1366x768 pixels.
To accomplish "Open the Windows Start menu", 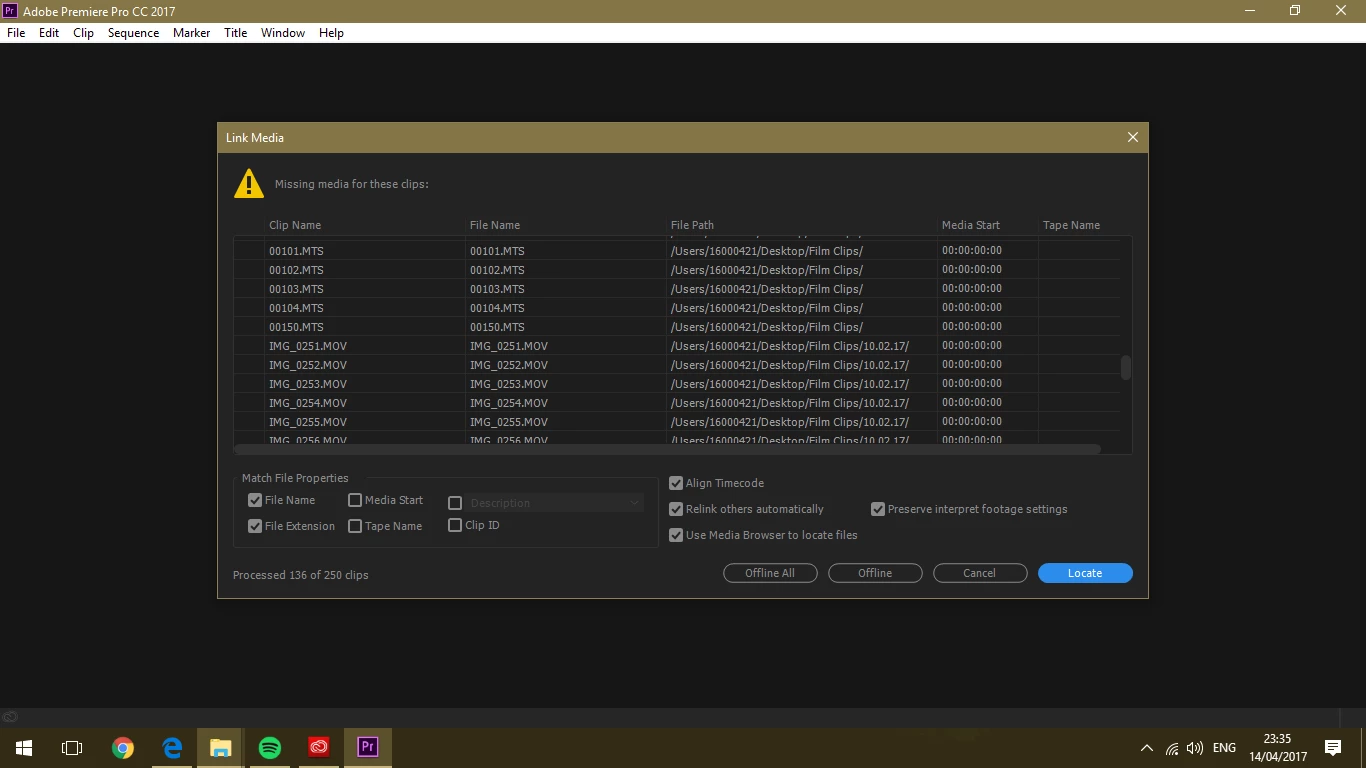I will (23, 748).
